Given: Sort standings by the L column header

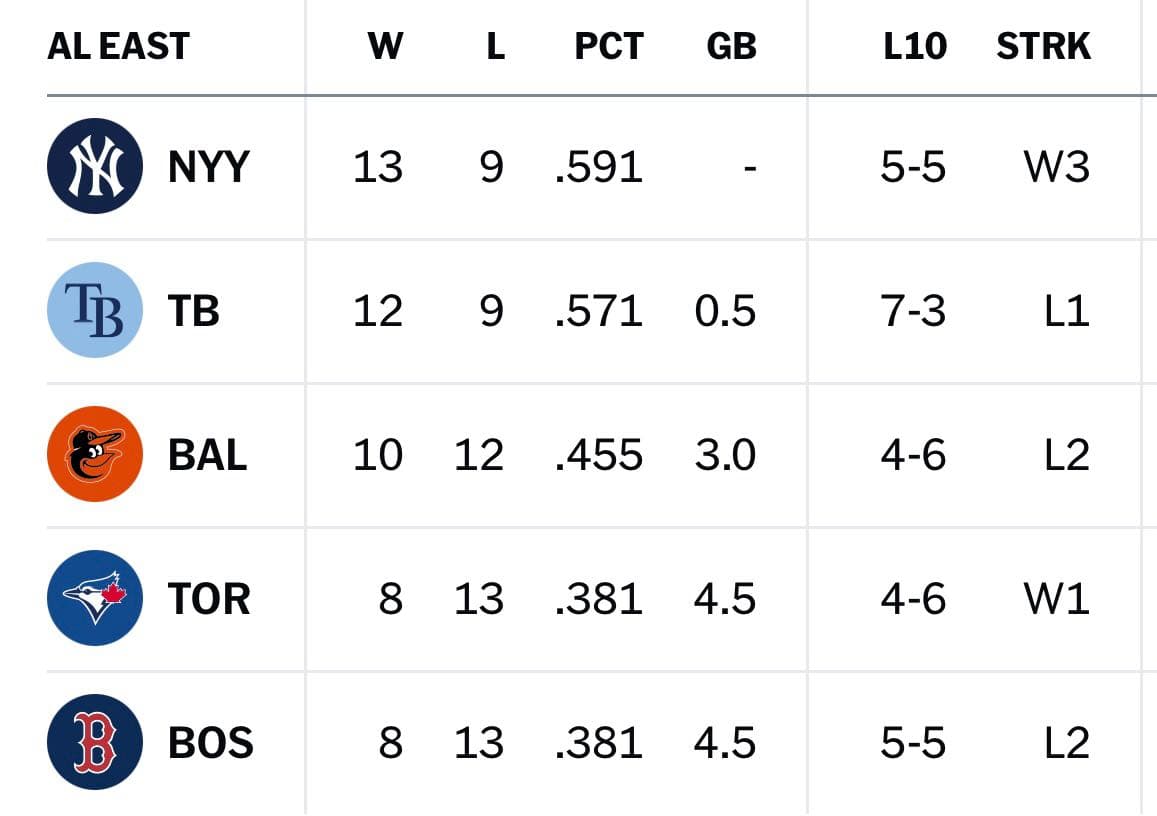Looking at the screenshot, I should tap(495, 46).
